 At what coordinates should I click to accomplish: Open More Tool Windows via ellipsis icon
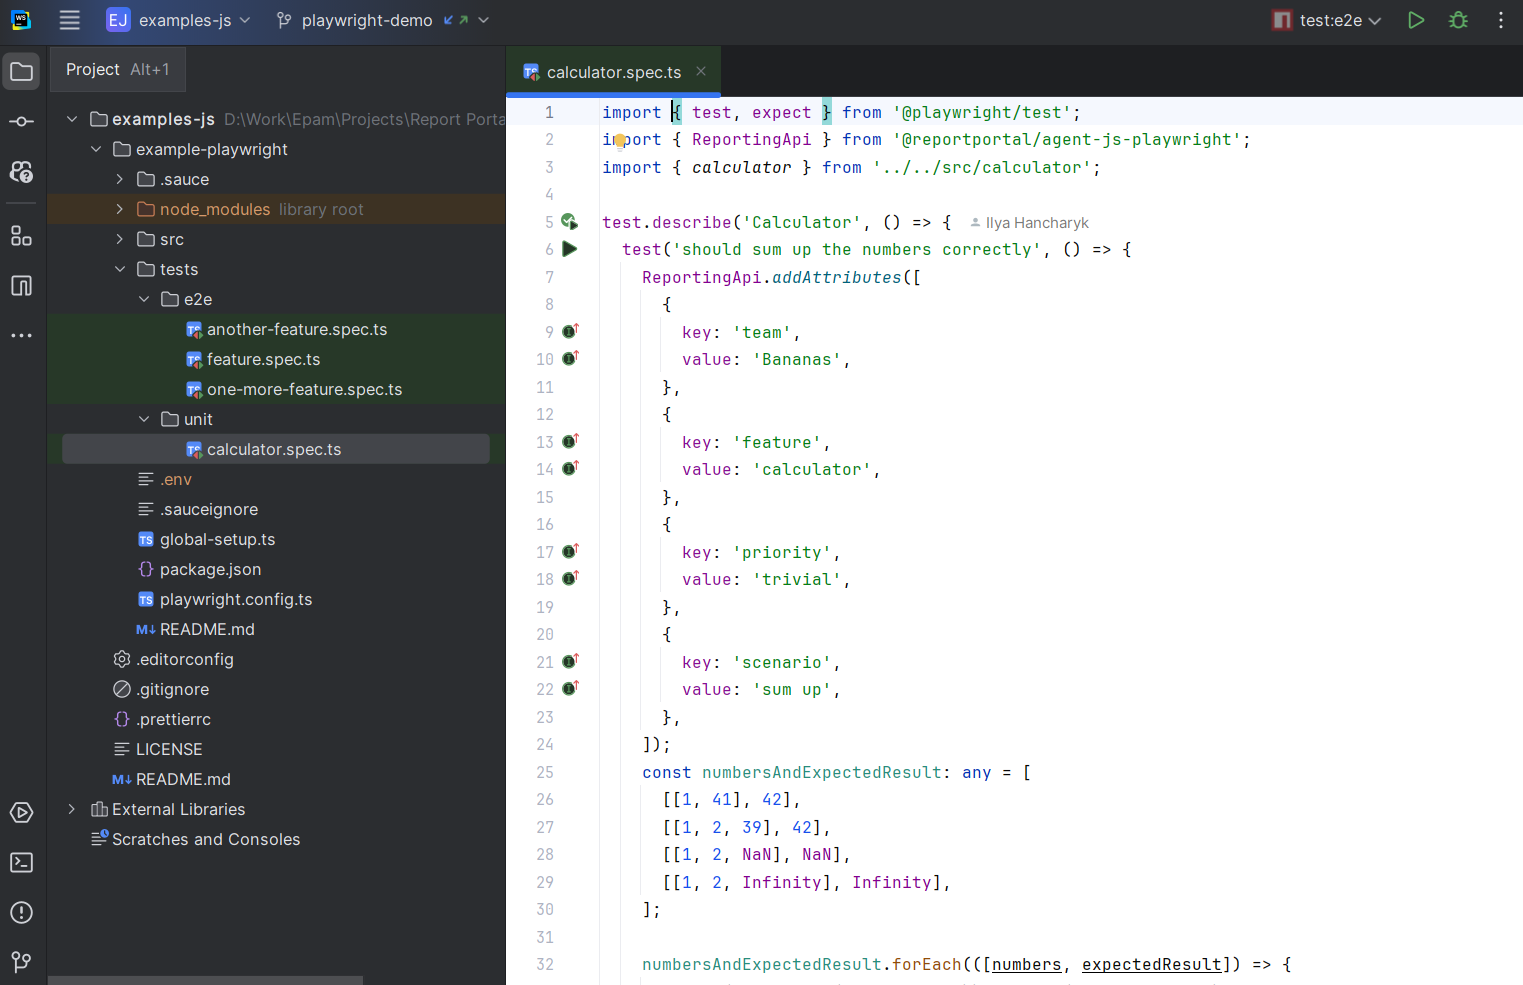[x=21, y=335]
